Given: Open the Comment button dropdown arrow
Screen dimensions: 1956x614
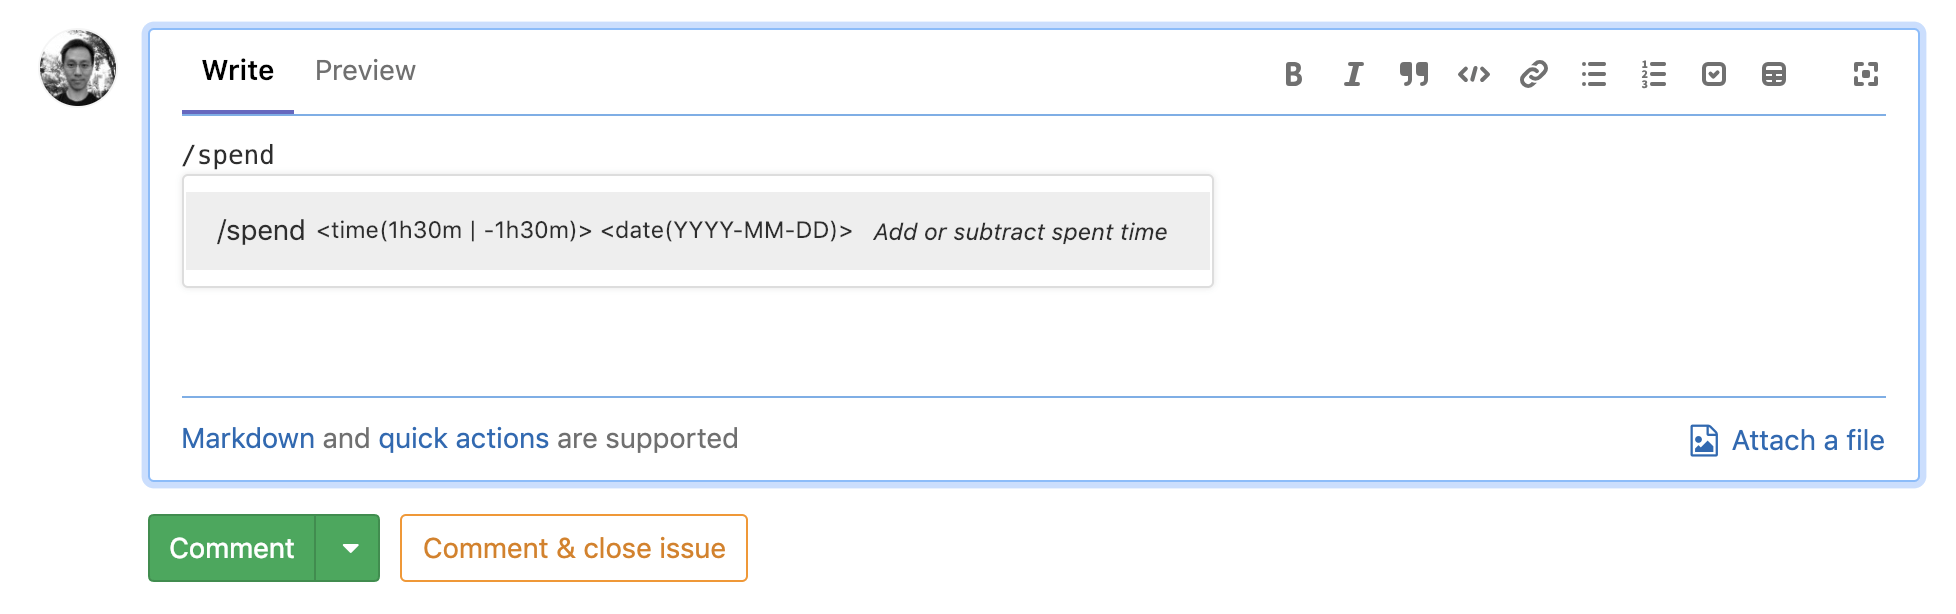Looking at the screenshot, I should point(349,548).
